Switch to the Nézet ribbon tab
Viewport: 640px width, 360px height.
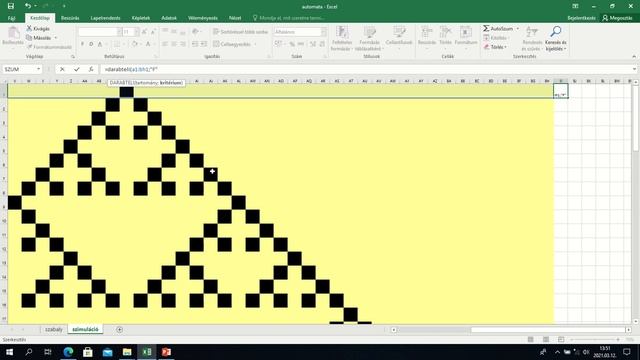(x=235, y=18)
